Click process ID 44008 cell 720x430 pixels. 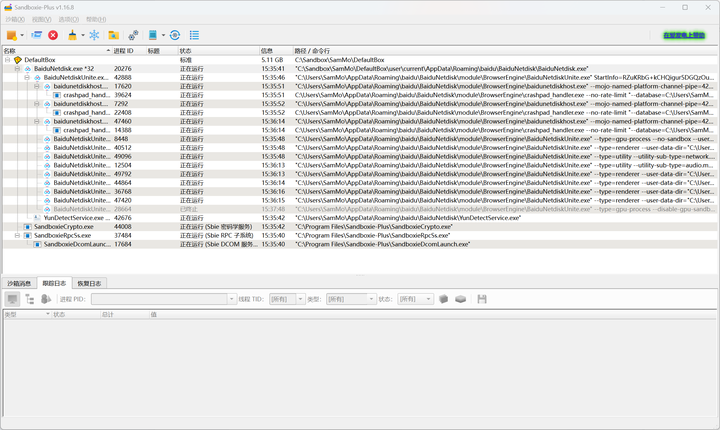tap(123, 226)
